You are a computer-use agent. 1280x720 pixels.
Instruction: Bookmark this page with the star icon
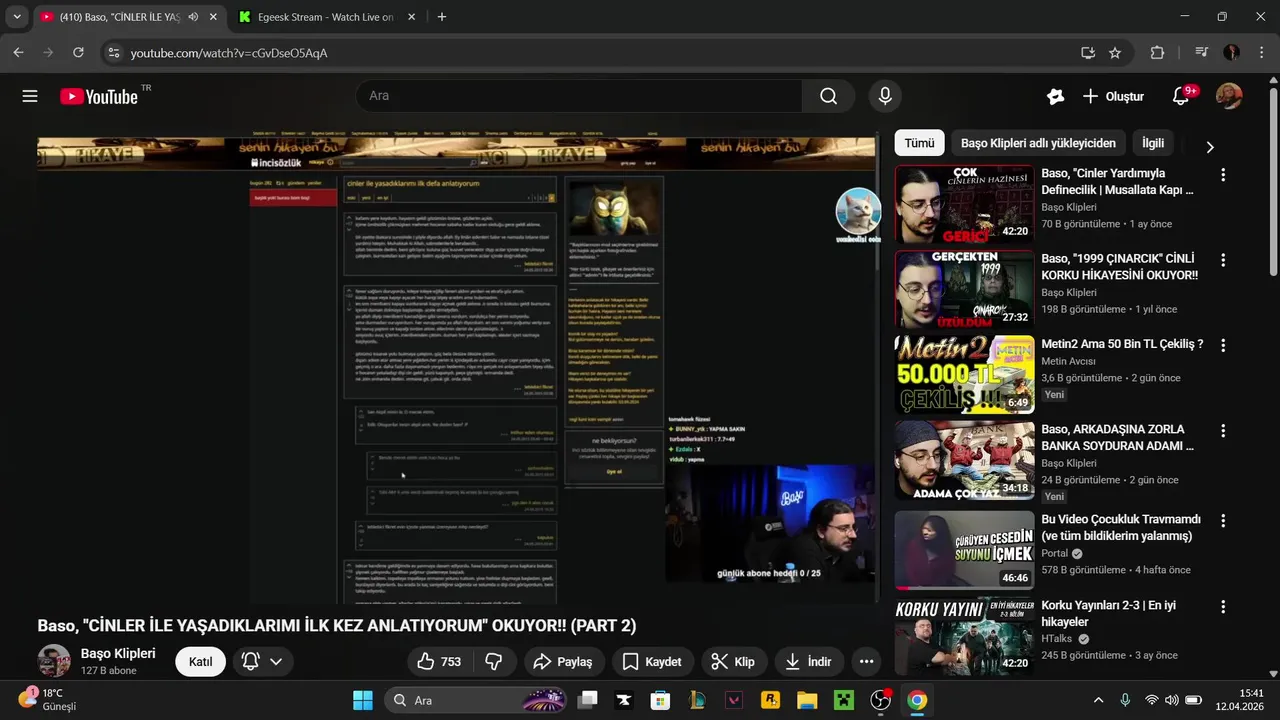[x=1115, y=53]
